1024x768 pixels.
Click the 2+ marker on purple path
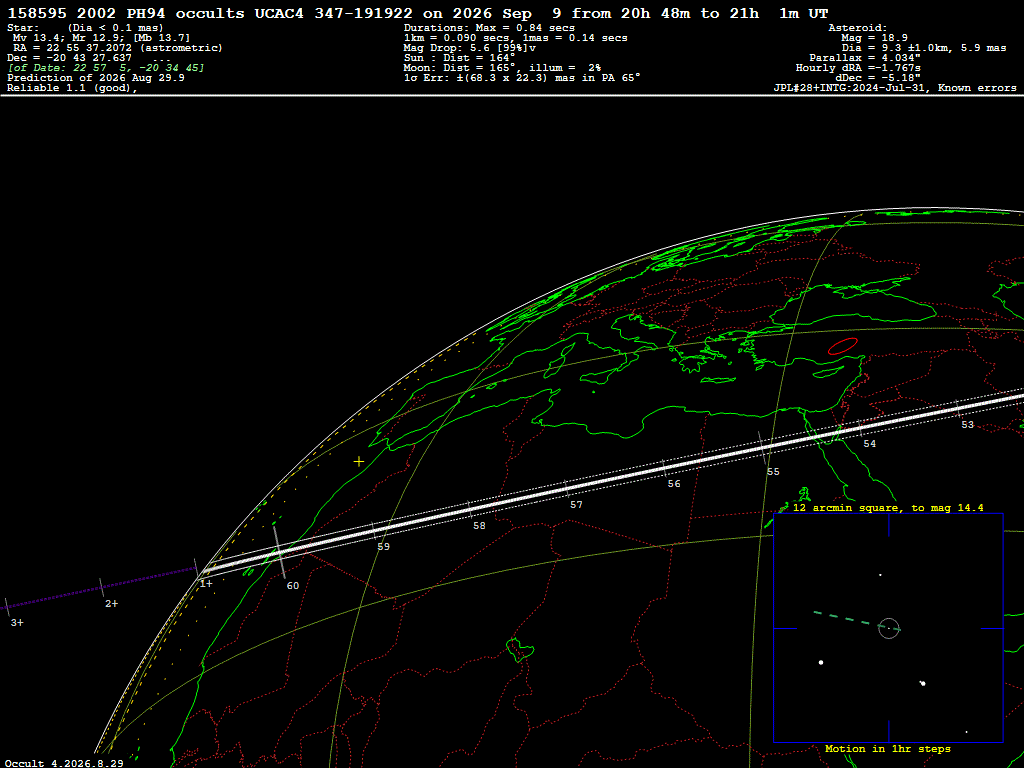[112, 603]
